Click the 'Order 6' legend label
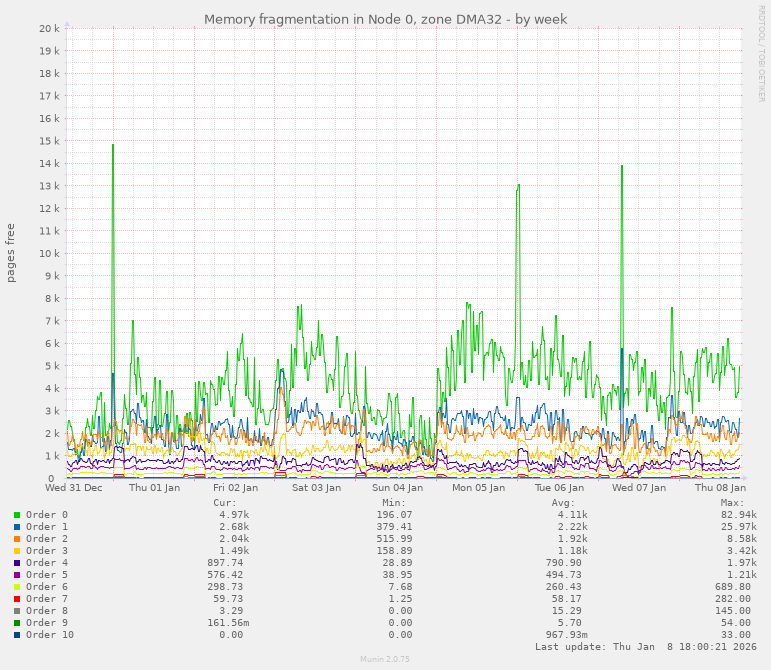 pos(47,587)
